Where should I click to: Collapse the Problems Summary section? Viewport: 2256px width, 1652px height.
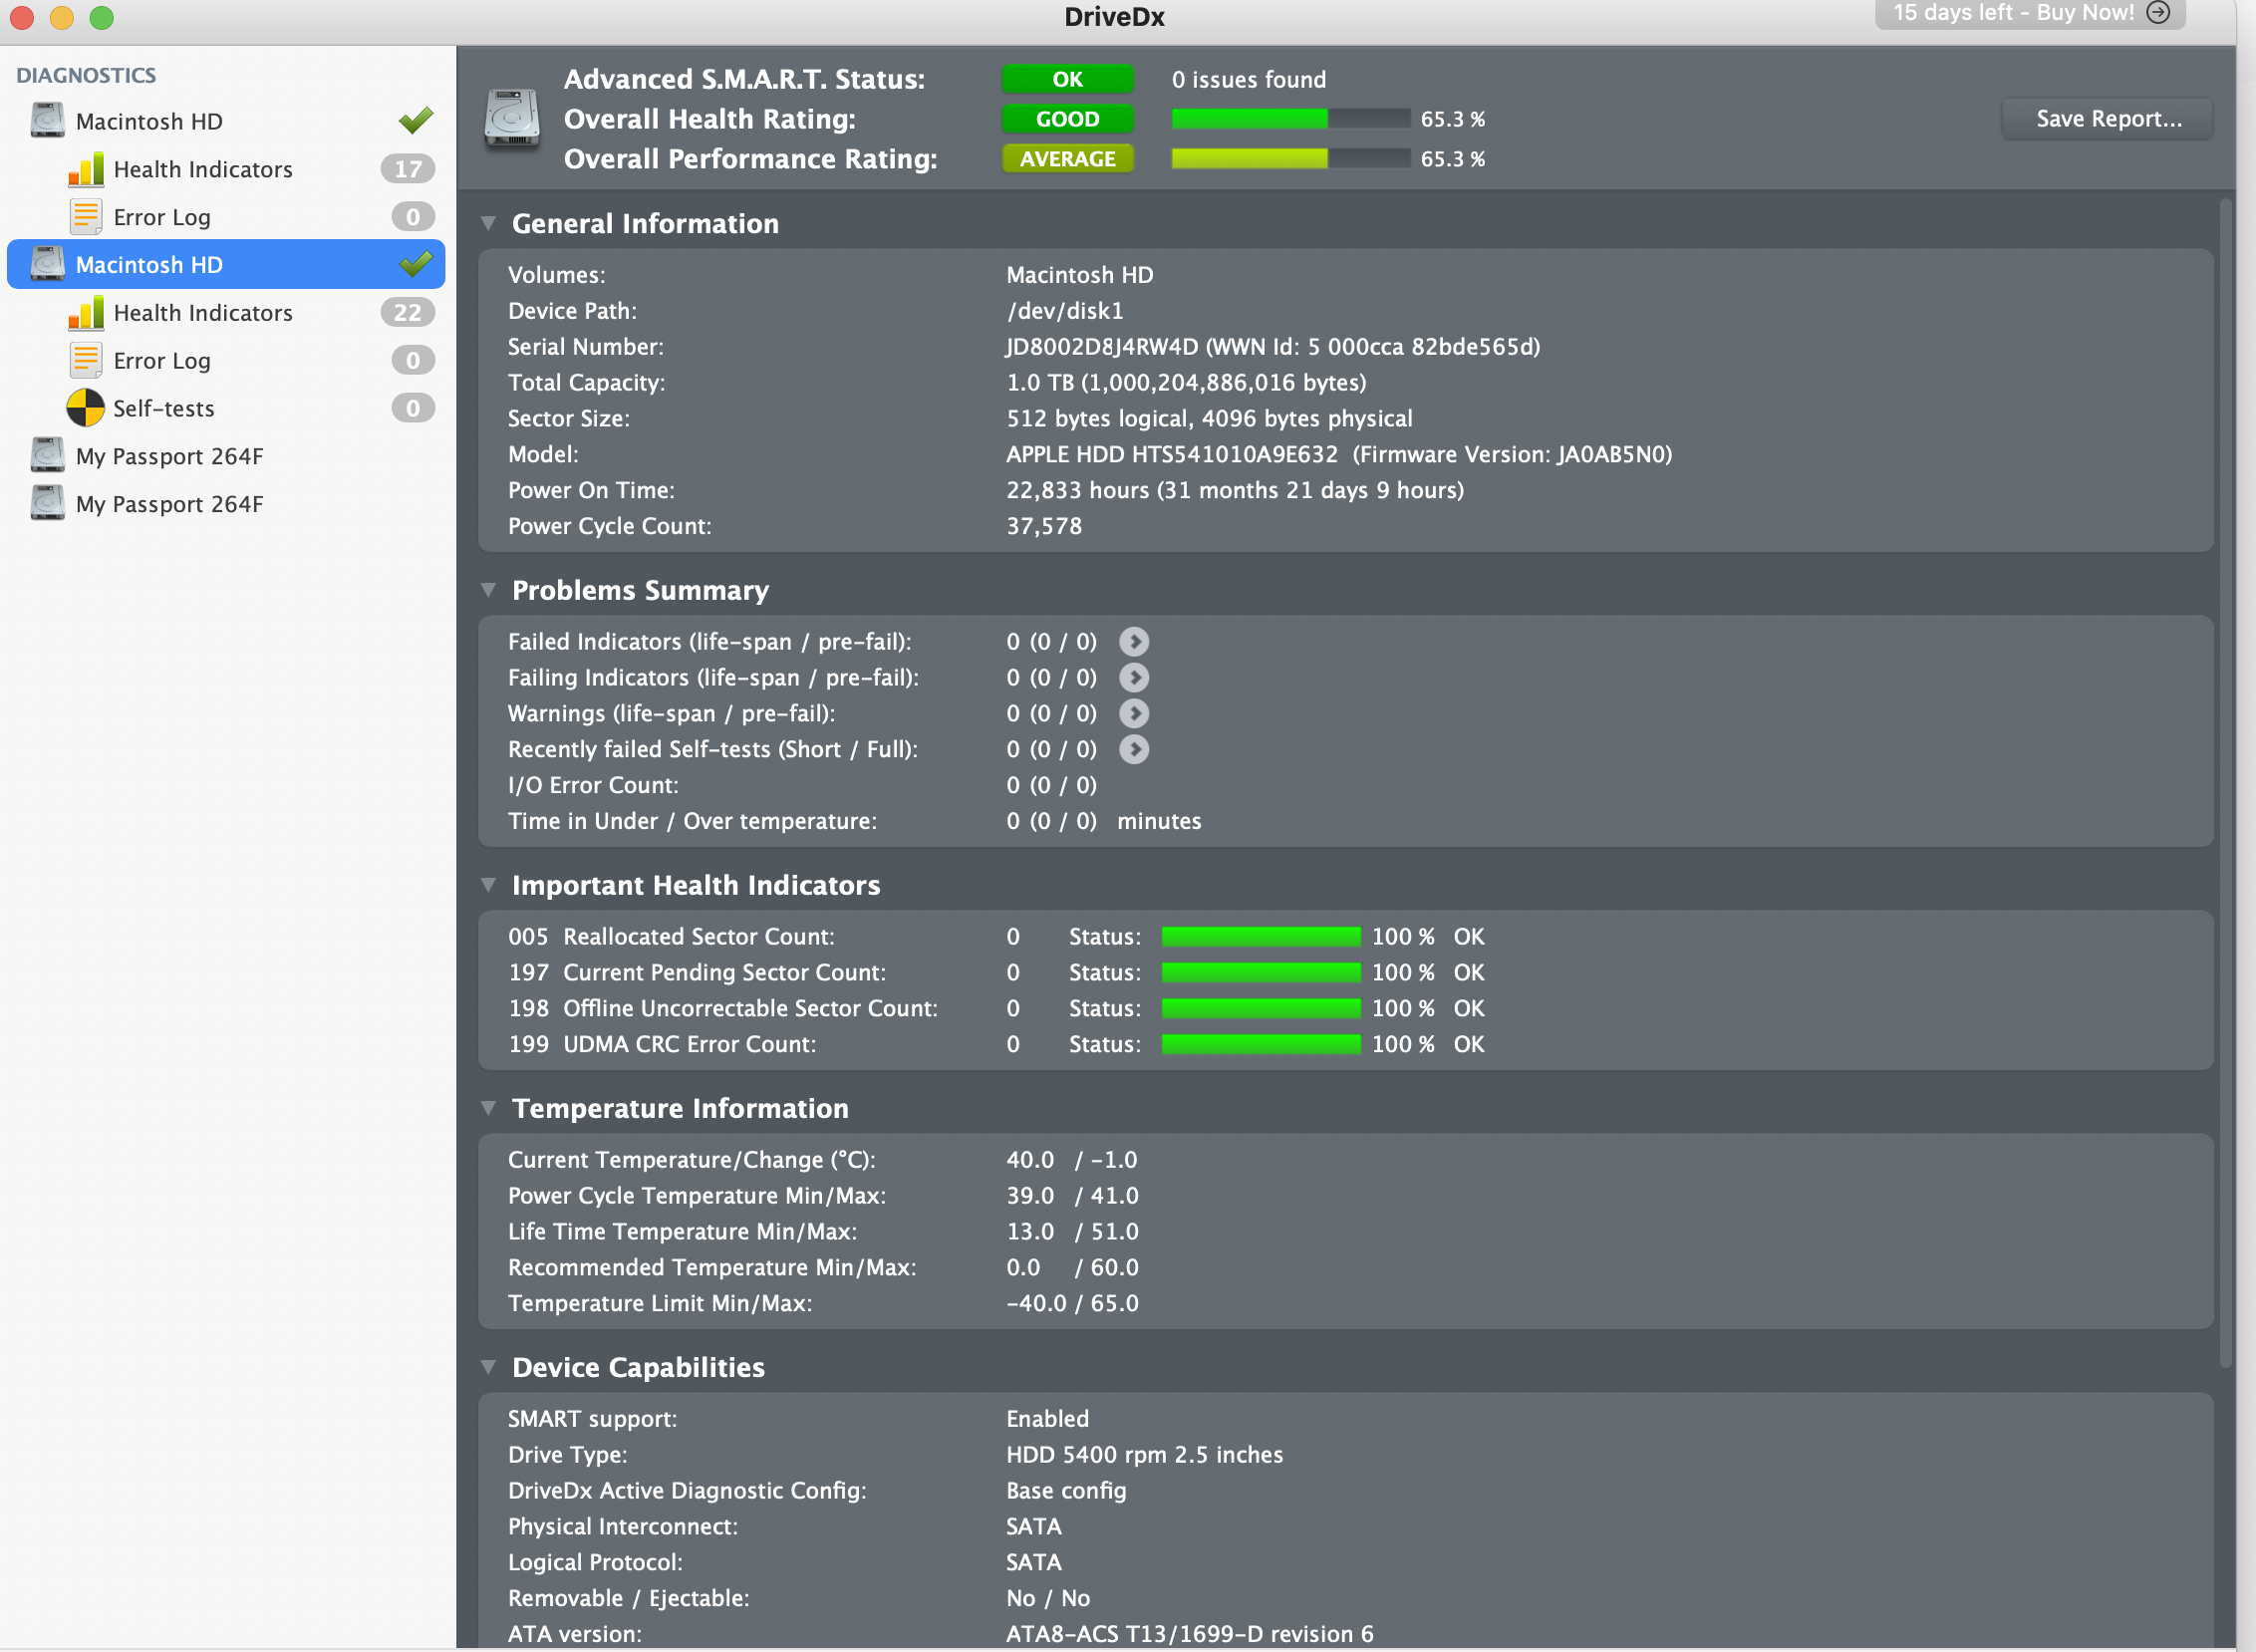click(488, 590)
